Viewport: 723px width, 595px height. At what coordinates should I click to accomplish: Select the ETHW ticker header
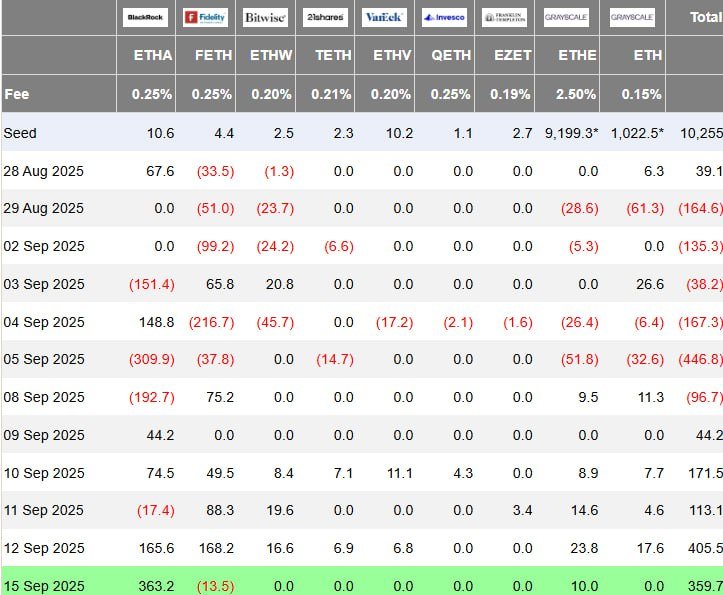pos(271,55)
